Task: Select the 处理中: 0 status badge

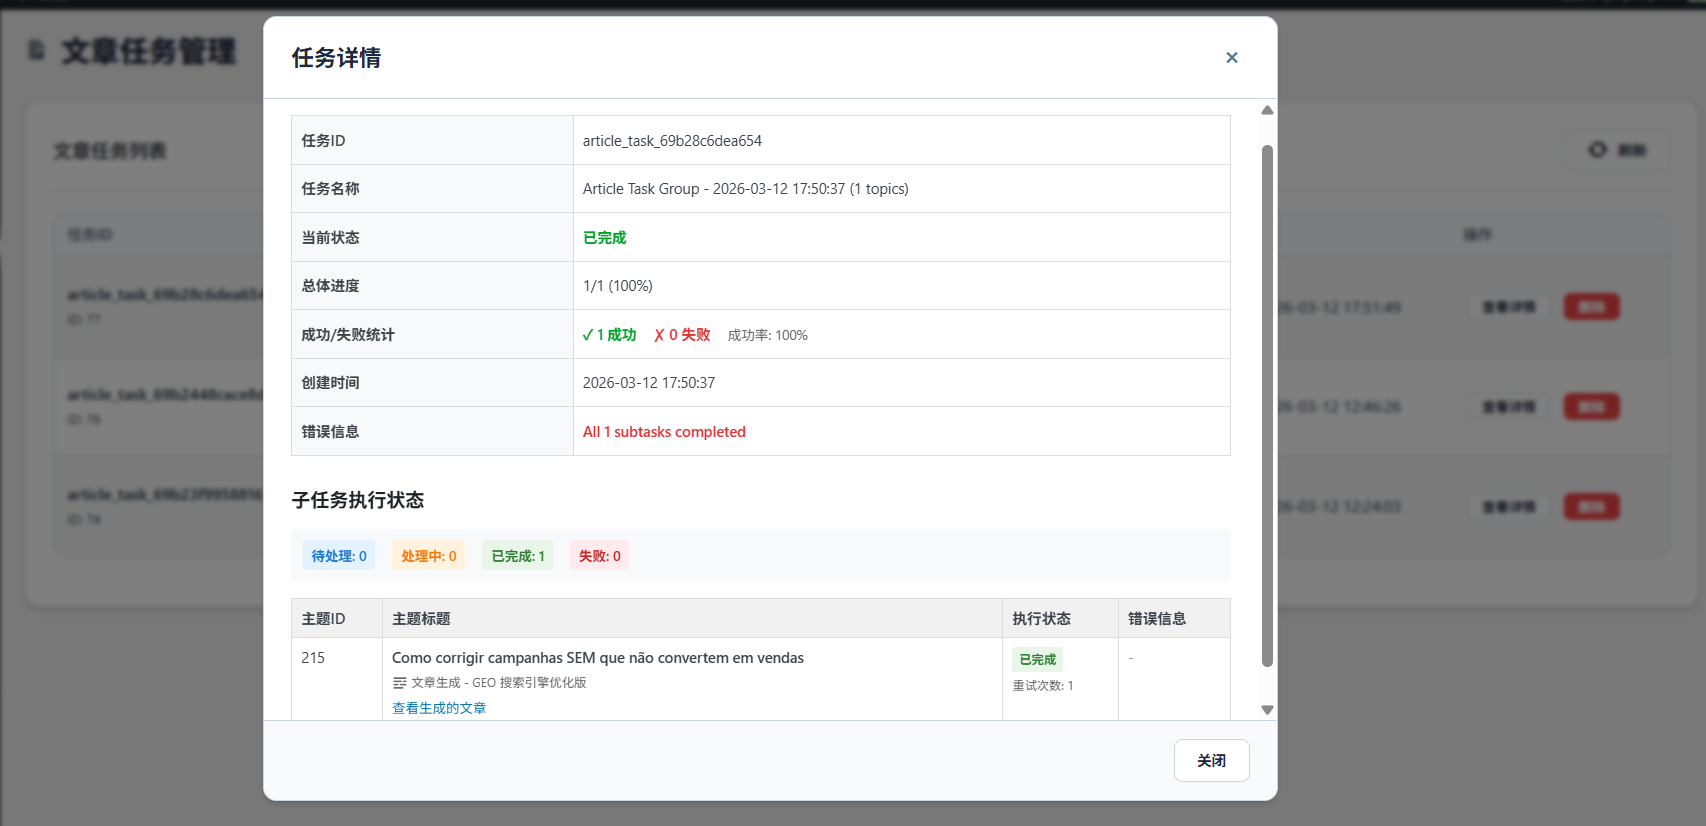Action: coord(429,556)
